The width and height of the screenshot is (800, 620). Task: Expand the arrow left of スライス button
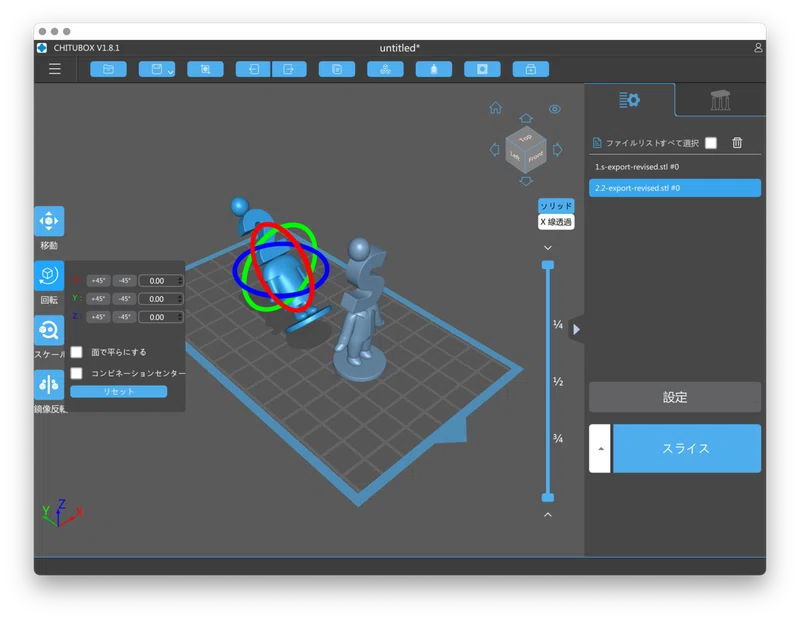(601, 449)
